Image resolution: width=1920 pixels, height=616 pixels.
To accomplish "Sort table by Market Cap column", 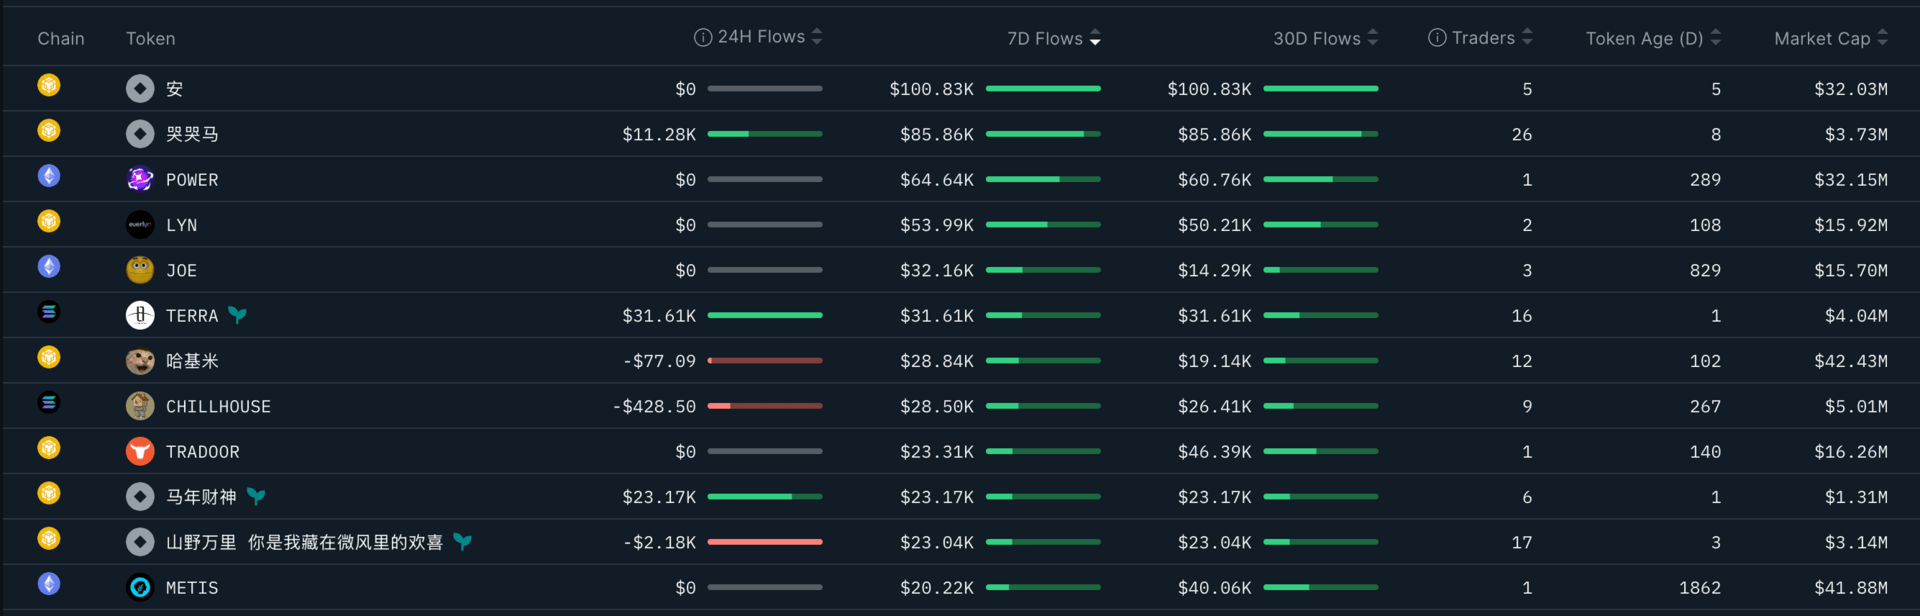I will pyautogui.click(x=1883, y=37).
